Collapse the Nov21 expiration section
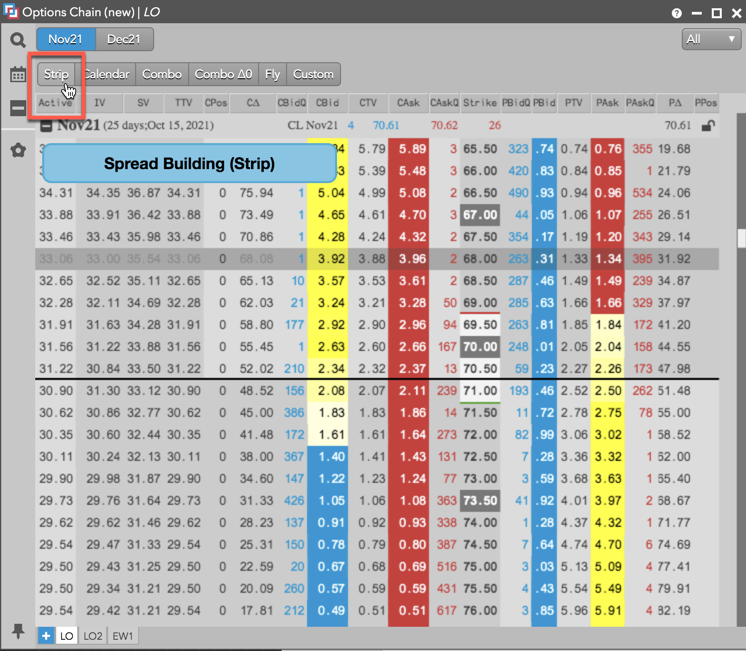The height and width of the screenshot is (651, 746). [46, 126]
